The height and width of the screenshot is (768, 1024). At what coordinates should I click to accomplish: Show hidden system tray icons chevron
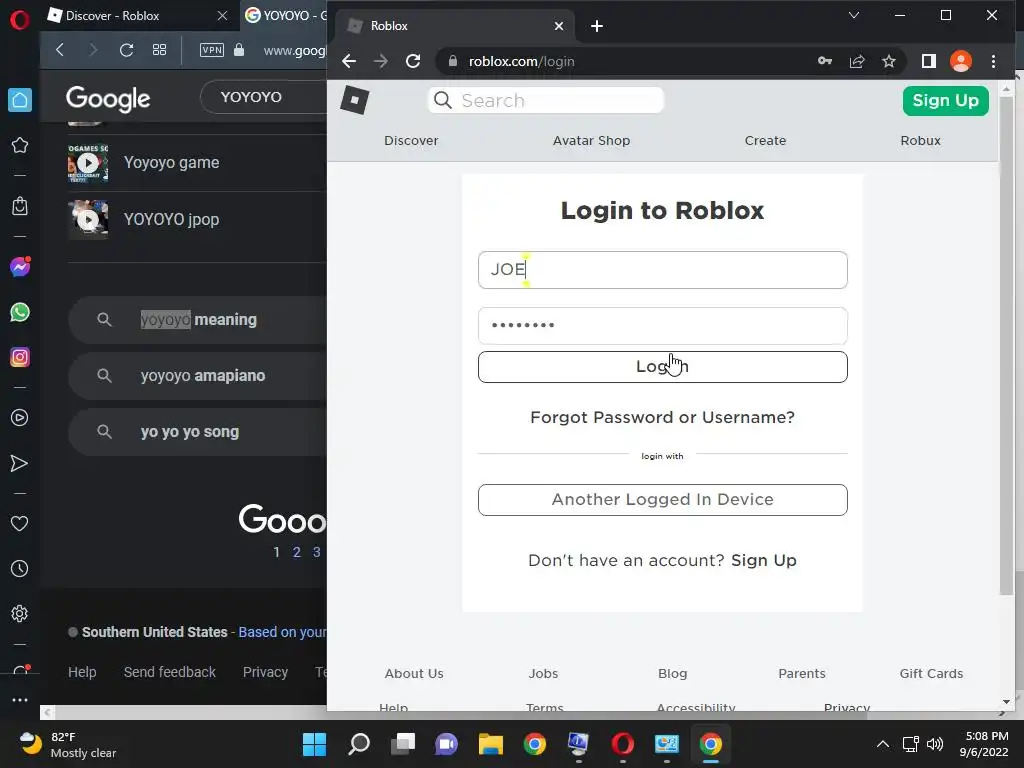882,744
